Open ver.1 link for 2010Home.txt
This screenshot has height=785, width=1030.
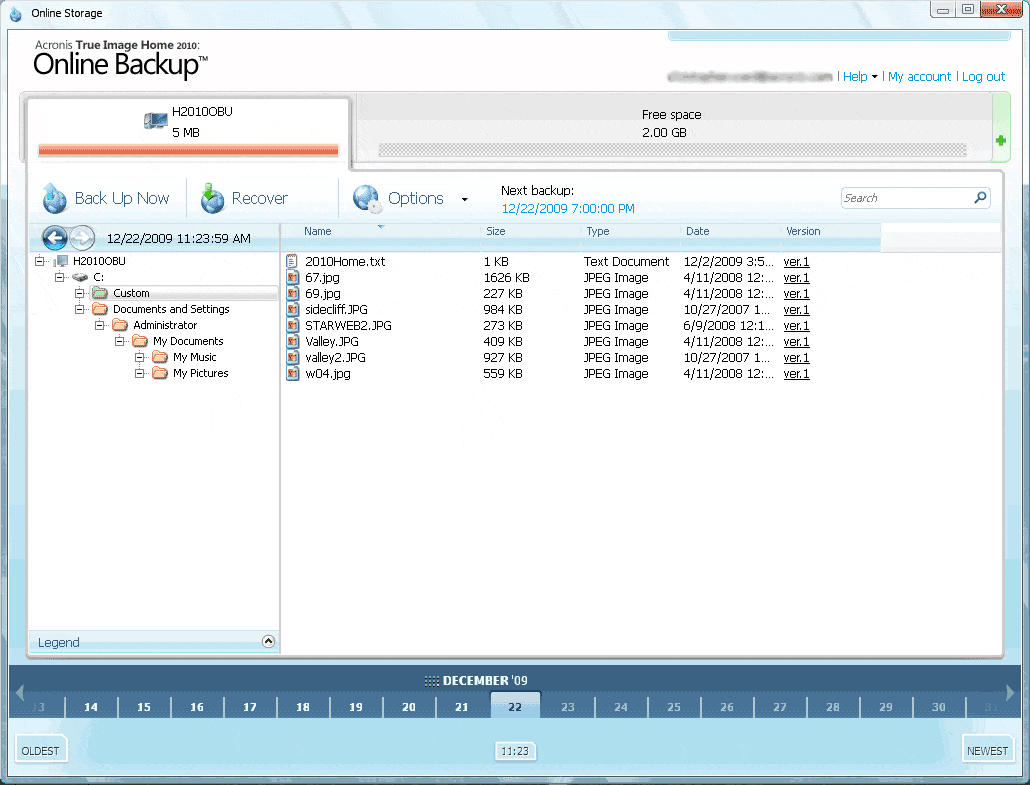(796, 261)
